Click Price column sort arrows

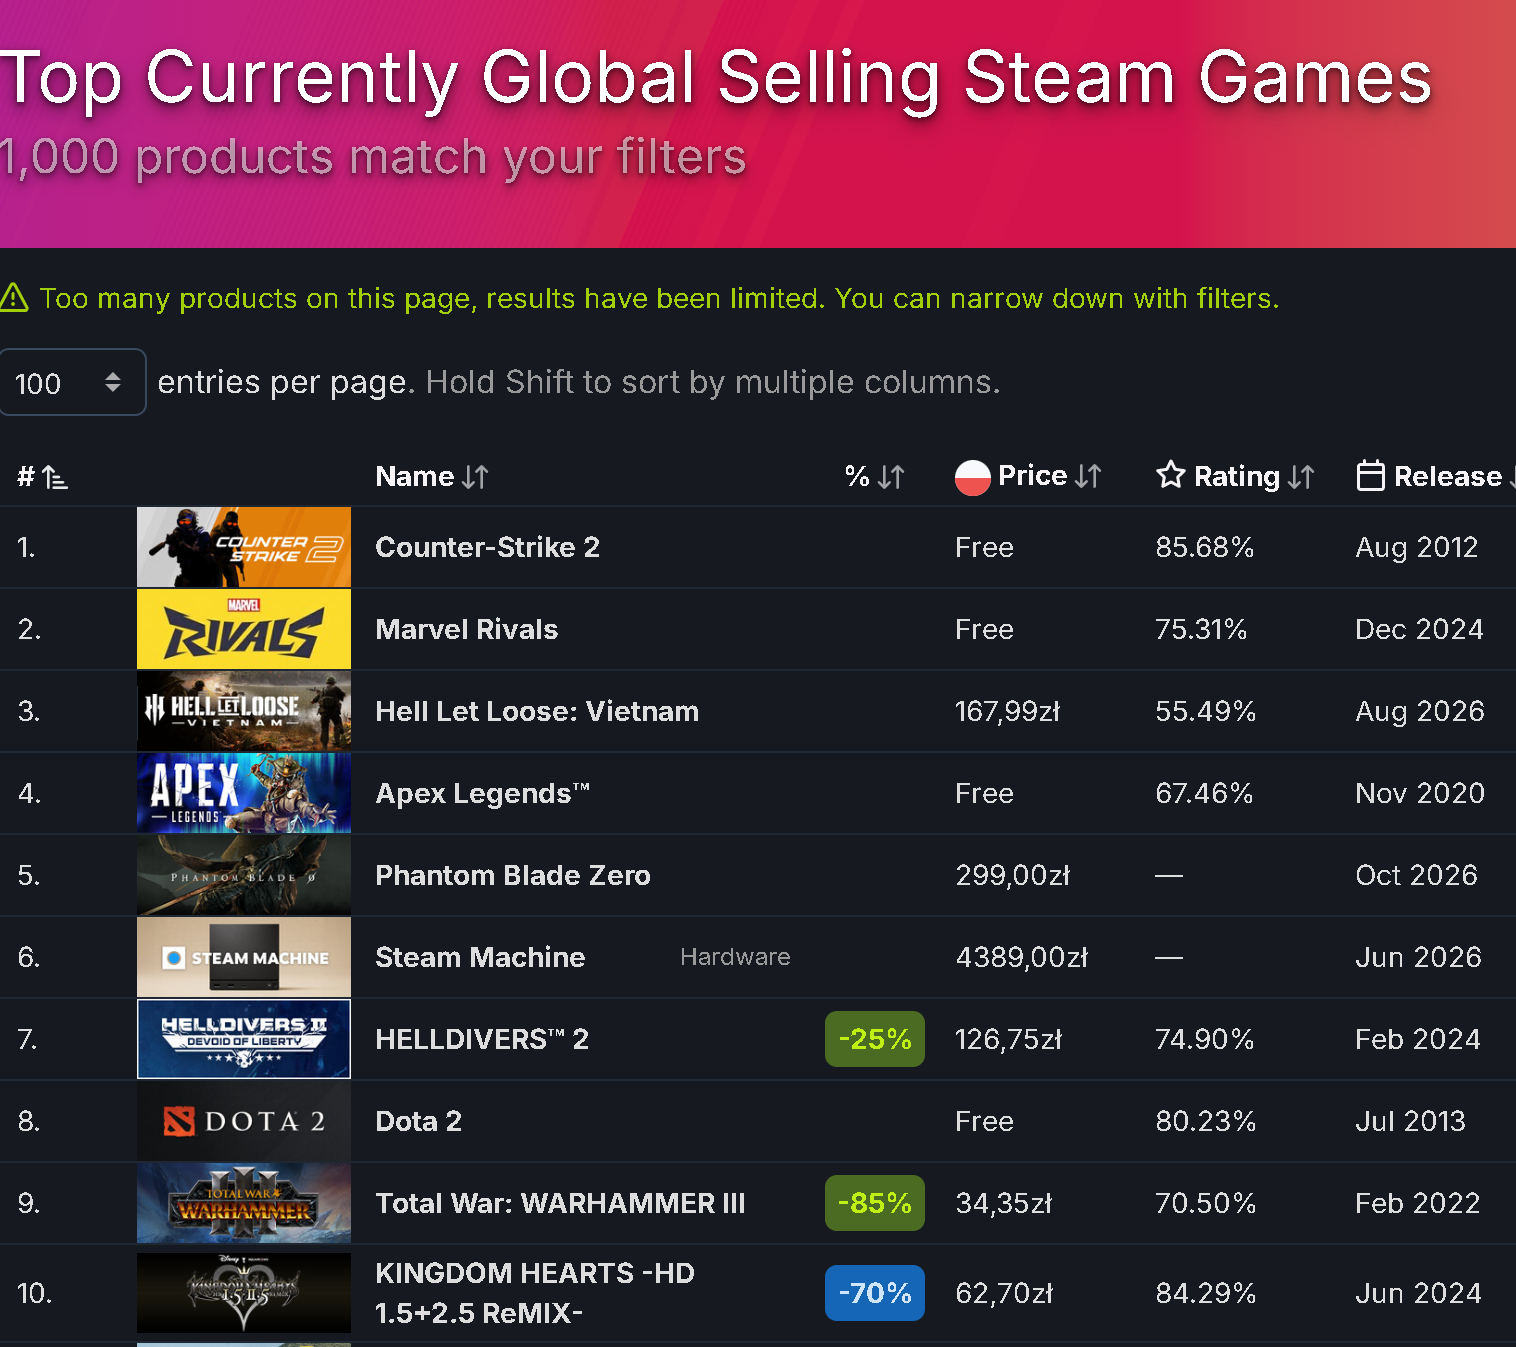pyautogui.click(x=1088, y=477)
